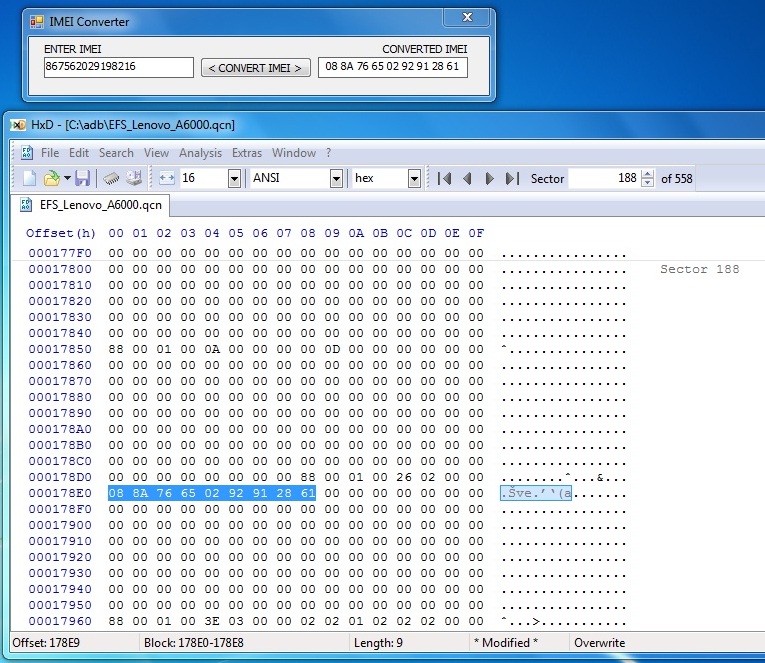Click the ENTER IMEI input field
765x663 pixels.
click(119, 67)
